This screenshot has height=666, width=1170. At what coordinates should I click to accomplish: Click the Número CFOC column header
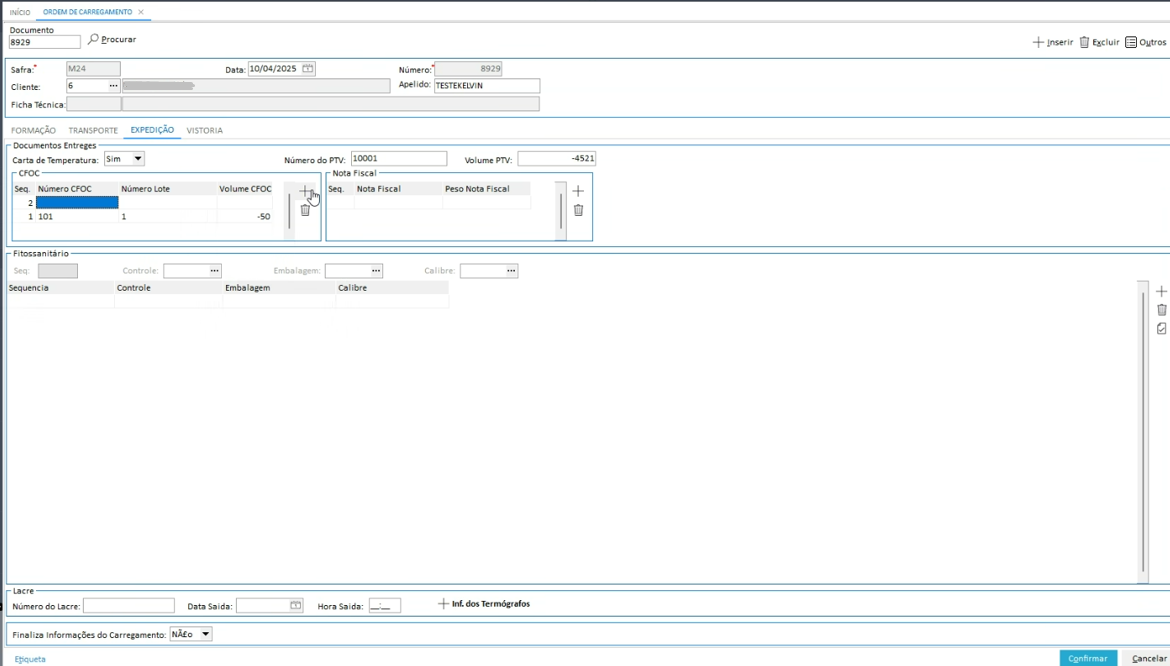[77, 189]
